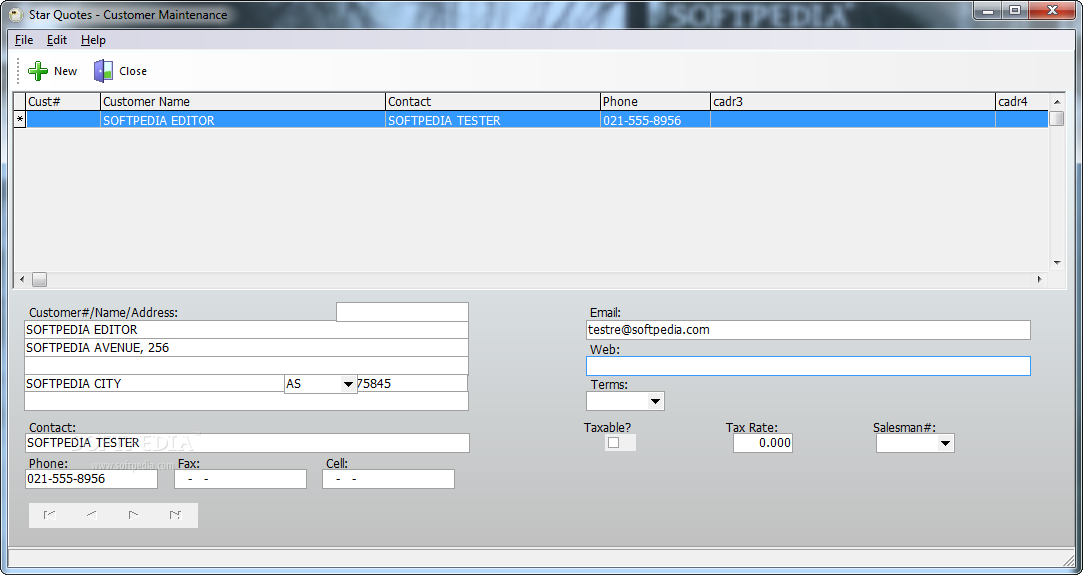Click the Cell input field
The width and height of the screenshot is (1083, 575).
click(388, 479)
